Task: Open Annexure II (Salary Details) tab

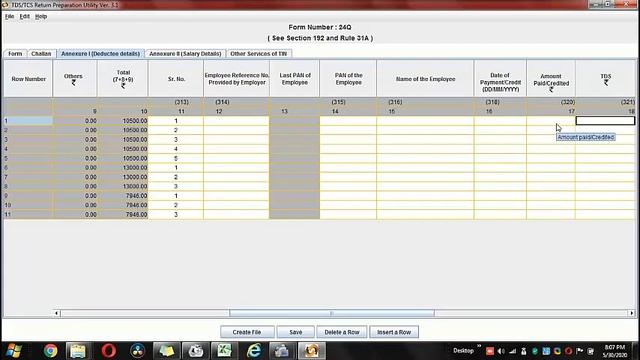Action: (x=185, y=53)
